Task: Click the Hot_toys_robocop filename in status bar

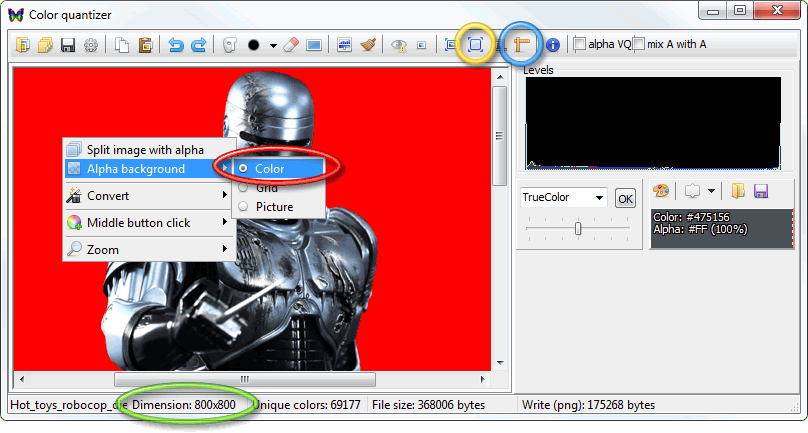Action: (69, 405)
